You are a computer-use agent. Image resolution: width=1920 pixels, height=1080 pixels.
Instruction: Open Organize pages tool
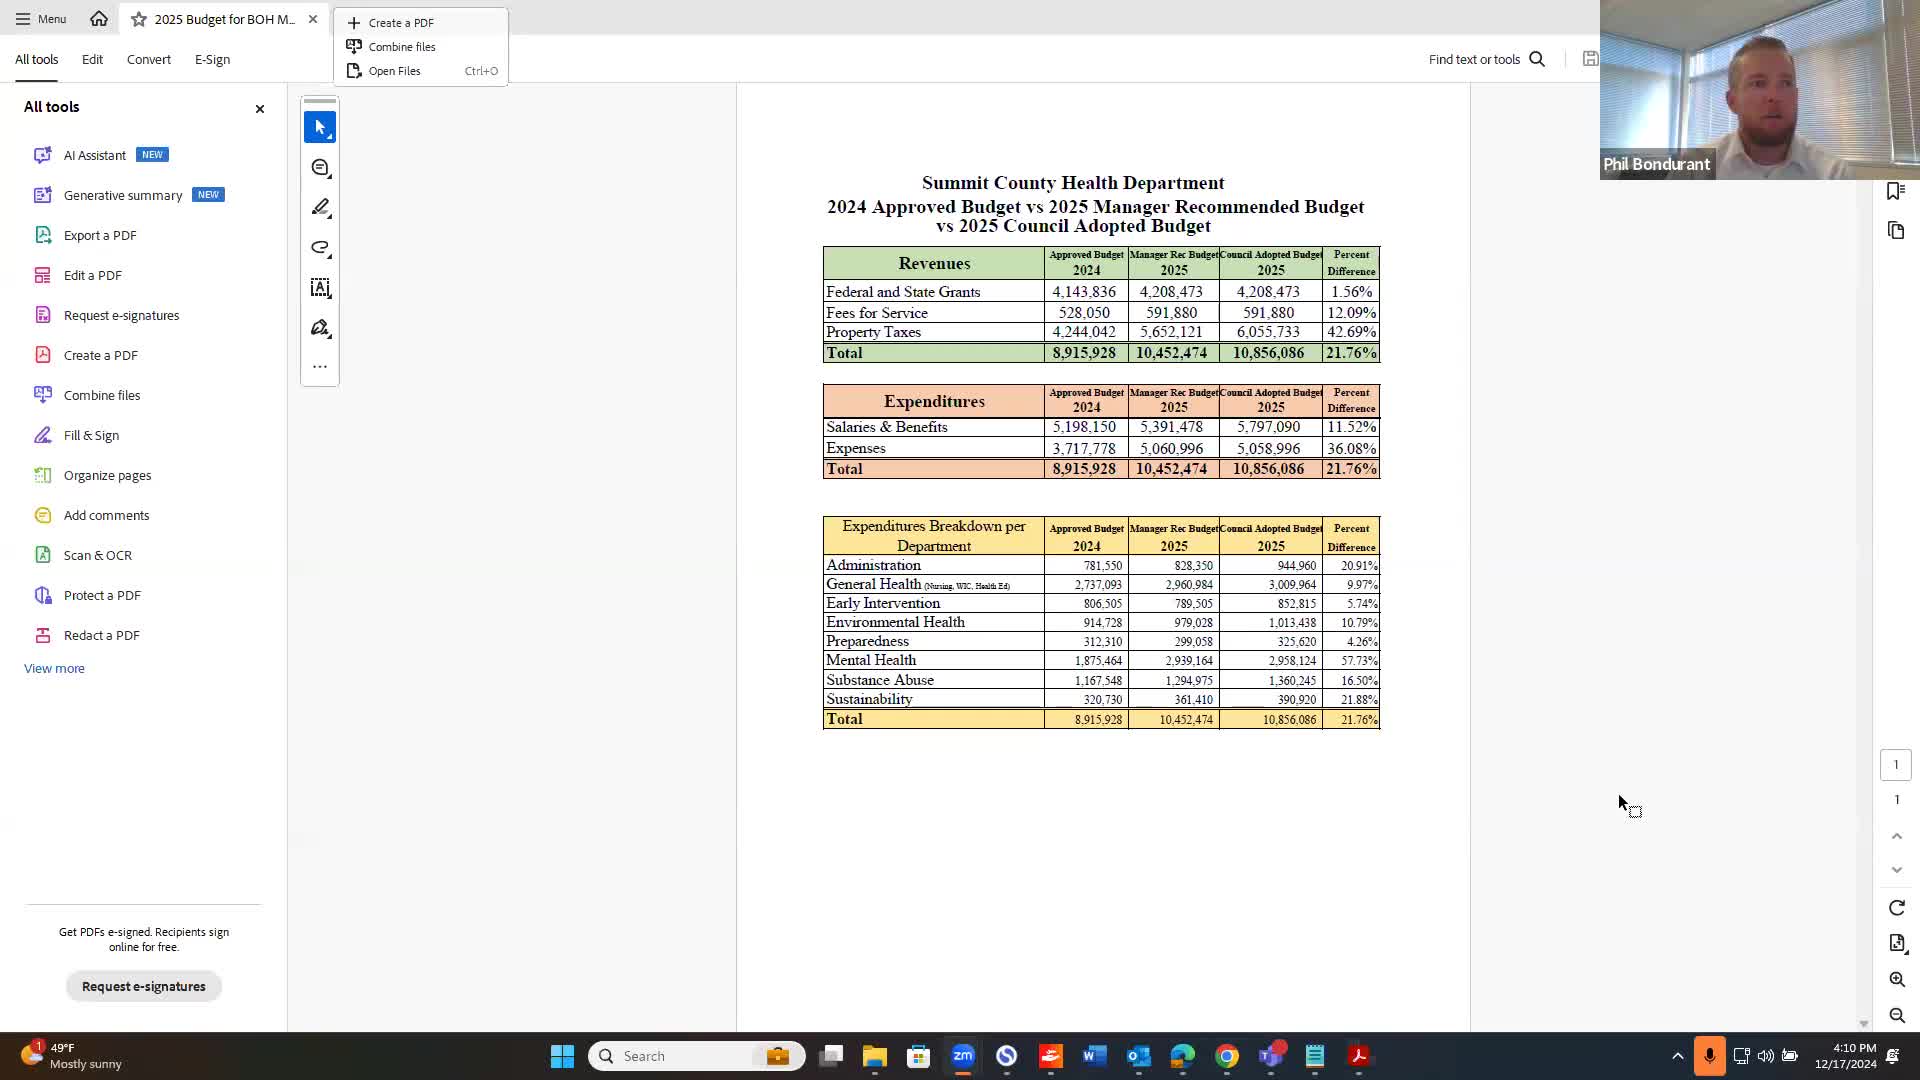(x=107, y=475)
